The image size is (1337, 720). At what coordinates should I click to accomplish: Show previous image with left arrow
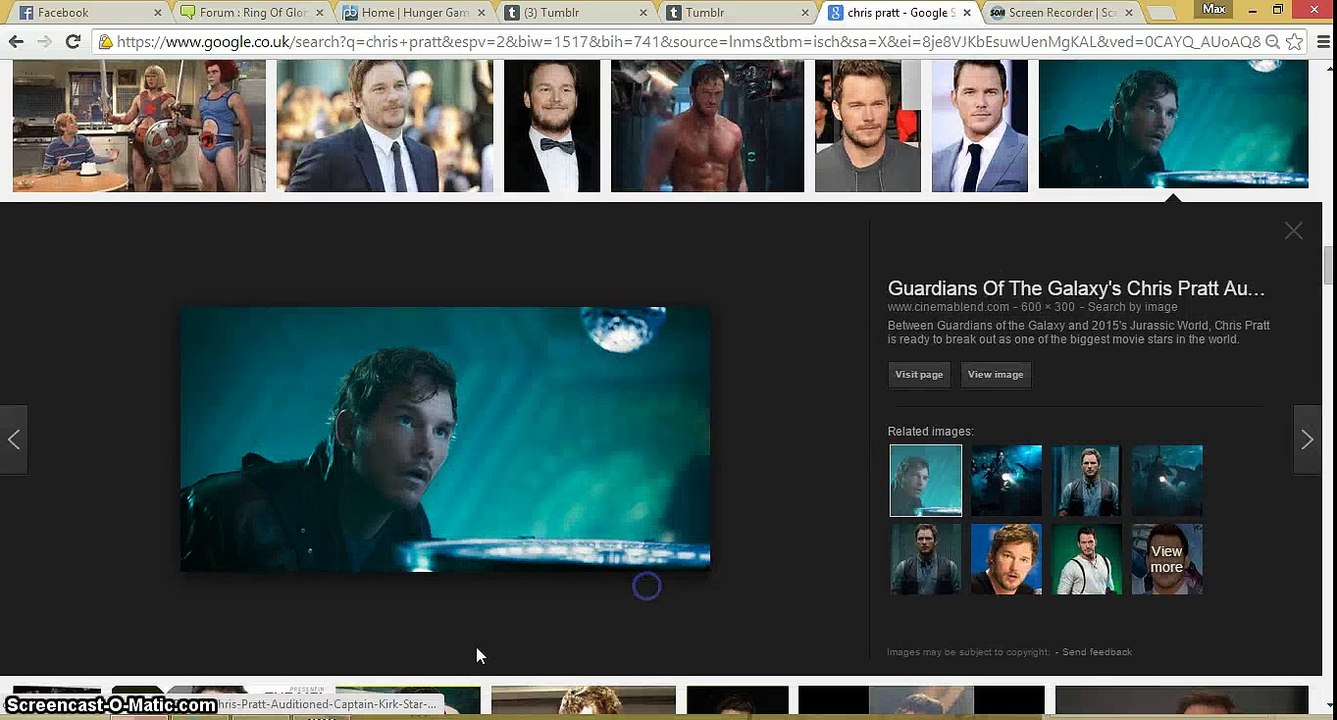pyautogui.click(x=14, y=439)
